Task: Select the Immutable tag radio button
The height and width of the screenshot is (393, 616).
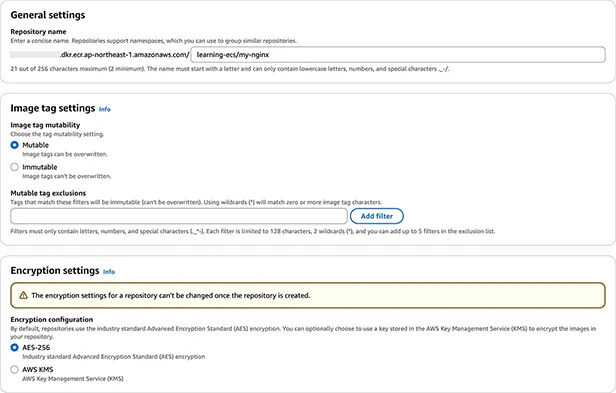Action: coord(15,167)
